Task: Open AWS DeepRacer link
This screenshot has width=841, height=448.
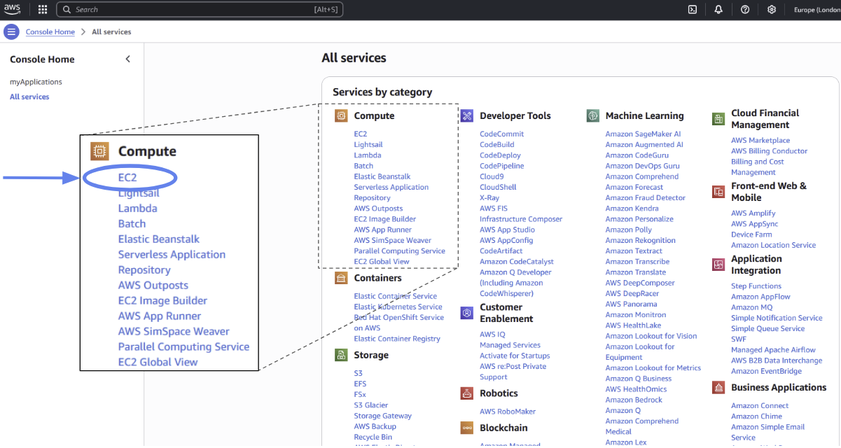Action: click(632, 293)
